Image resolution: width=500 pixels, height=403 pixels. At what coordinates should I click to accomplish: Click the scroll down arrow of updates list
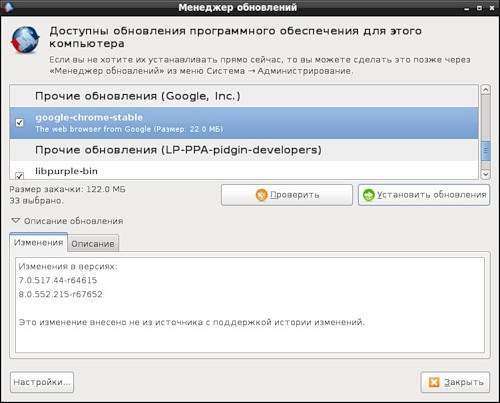coord(485,174)
